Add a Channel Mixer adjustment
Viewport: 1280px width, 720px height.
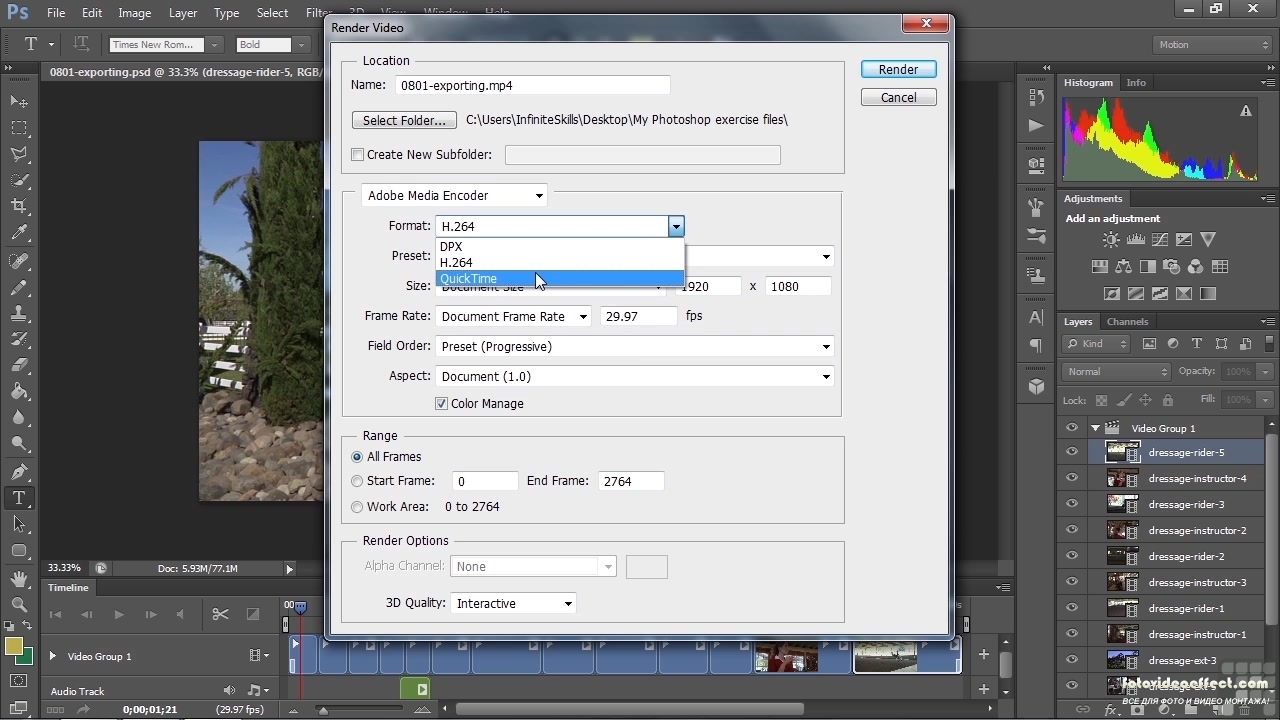1196,267
